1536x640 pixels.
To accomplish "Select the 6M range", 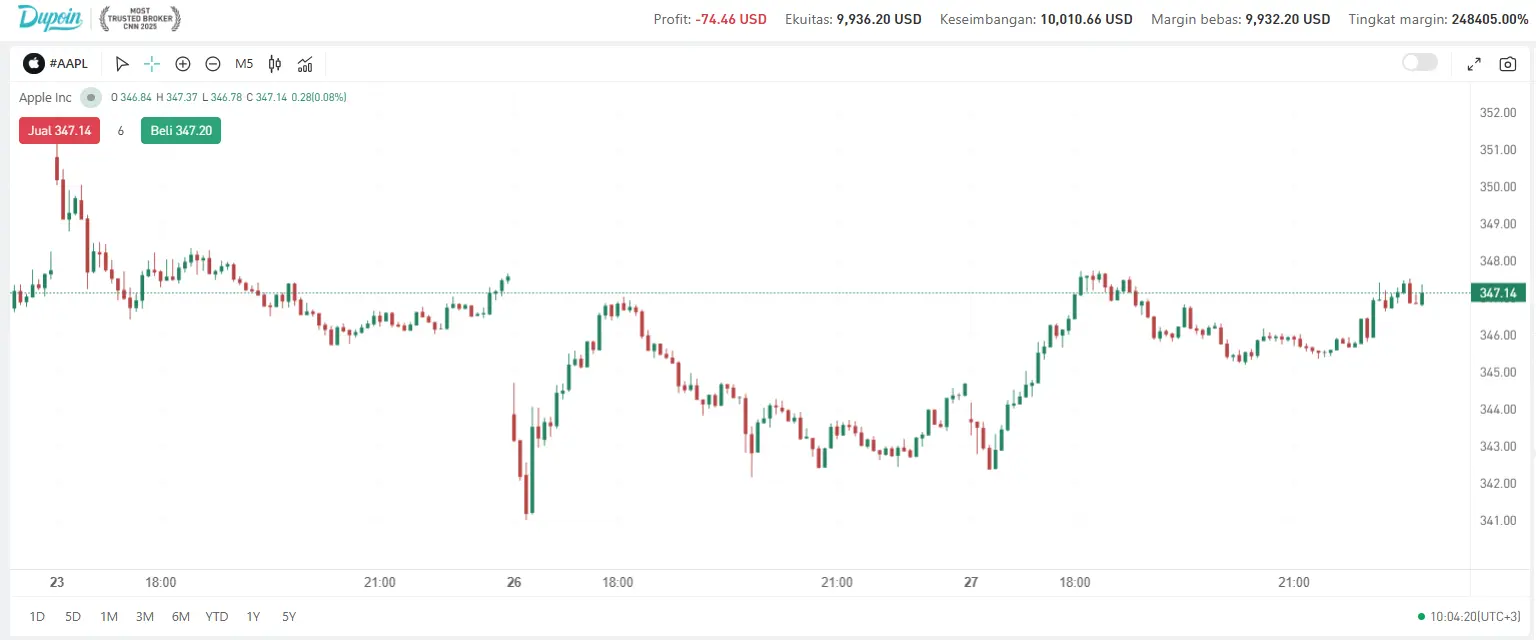I will tap(181, 617).
